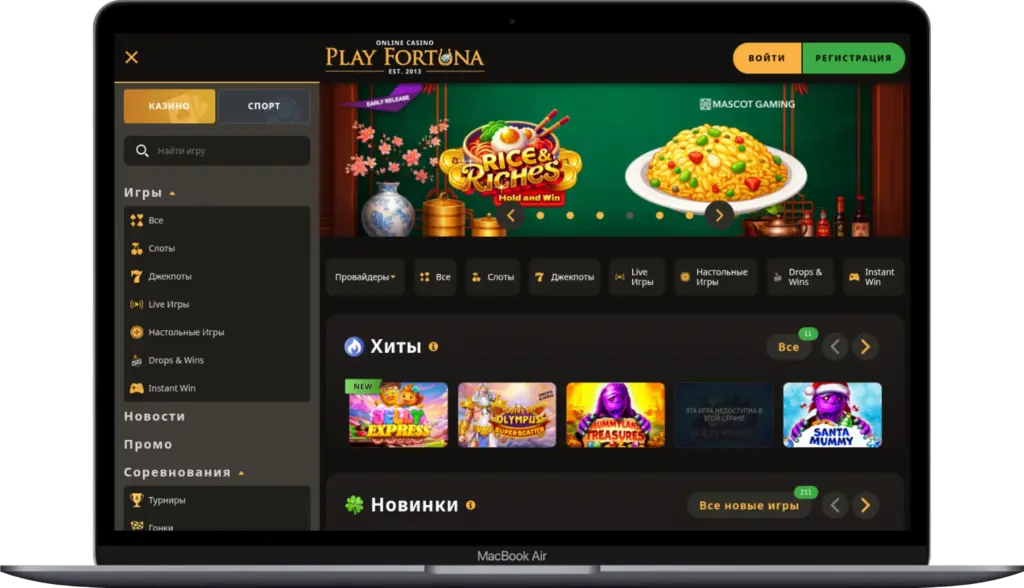Viewport: 1024px width, 588px height.
Task: Select Instant Win gamepad icon in sidebar
Action: (136, 388)
